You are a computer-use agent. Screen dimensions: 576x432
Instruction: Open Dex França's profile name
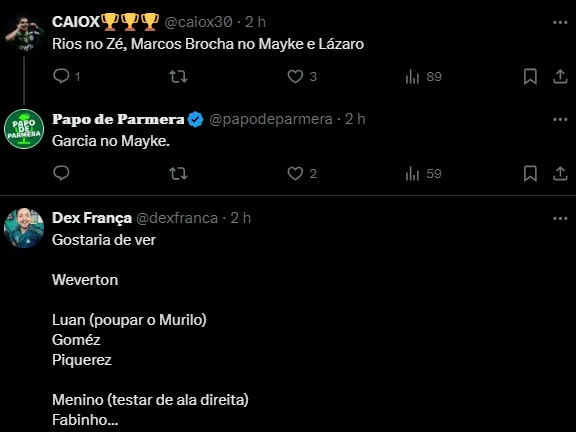point(92,218)
